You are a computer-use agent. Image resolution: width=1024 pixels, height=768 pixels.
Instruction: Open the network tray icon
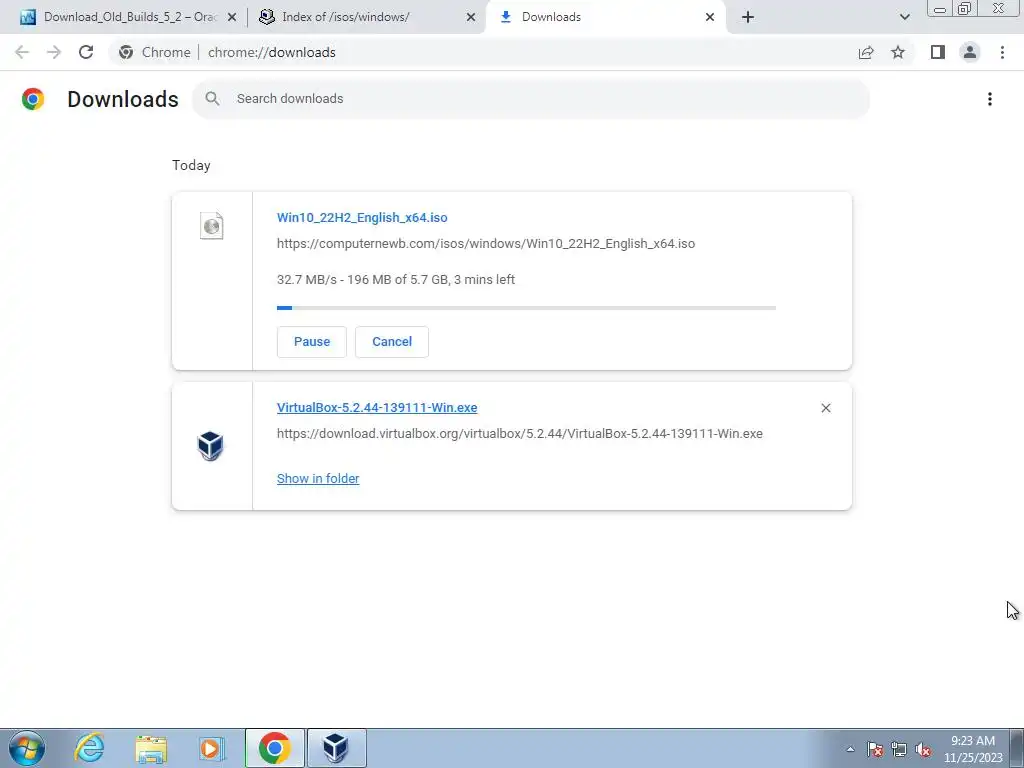click(899, 749)
